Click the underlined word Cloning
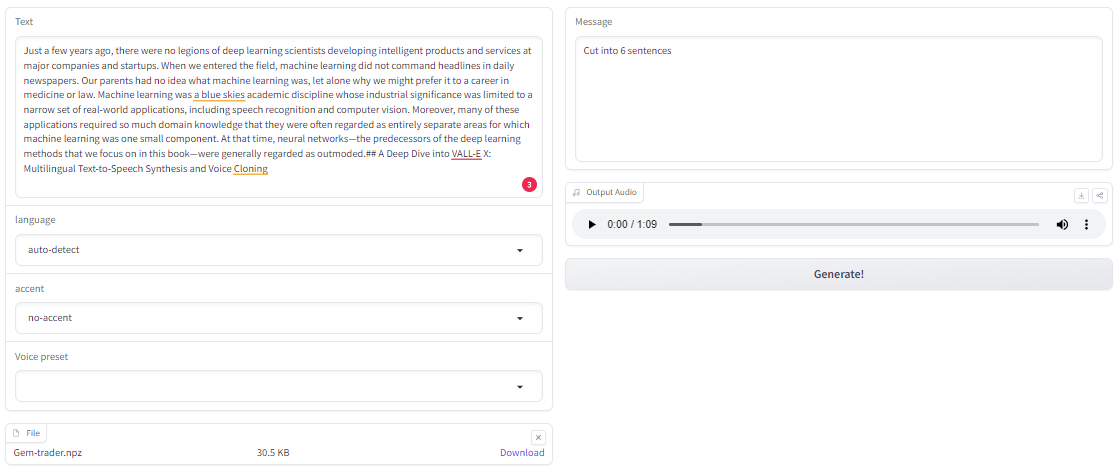1118x472 pixels. pos(250,169)
